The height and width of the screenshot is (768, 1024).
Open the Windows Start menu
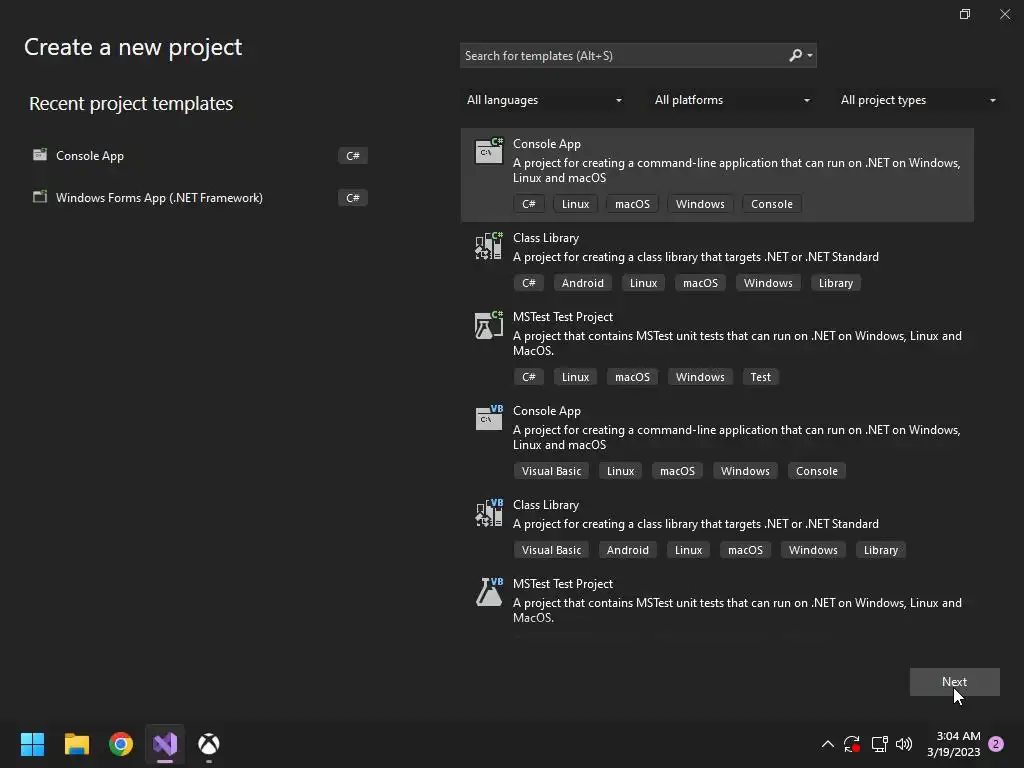pos(32,744)
